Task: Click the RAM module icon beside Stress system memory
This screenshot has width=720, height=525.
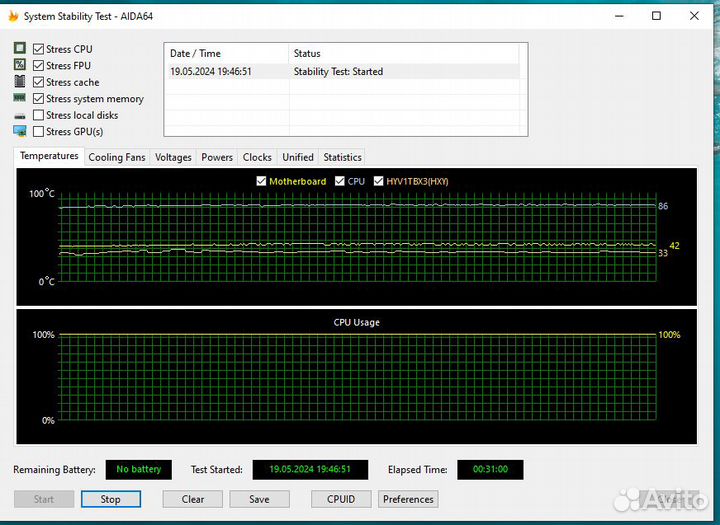Action: (20, 97)
